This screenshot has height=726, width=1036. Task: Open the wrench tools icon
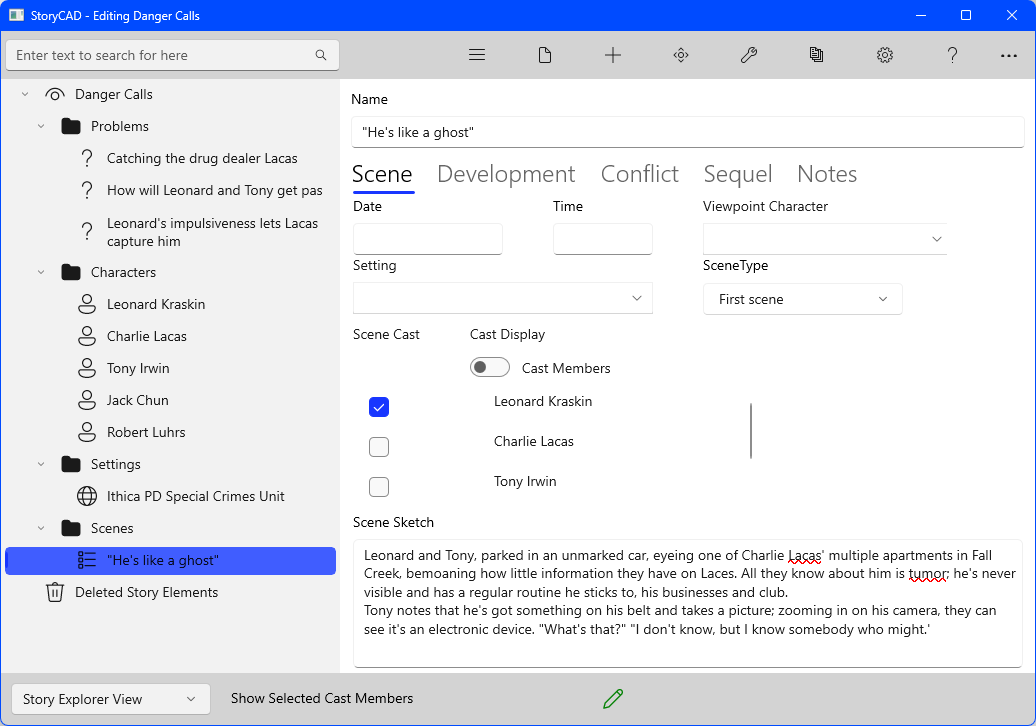[x=749, y=56]
